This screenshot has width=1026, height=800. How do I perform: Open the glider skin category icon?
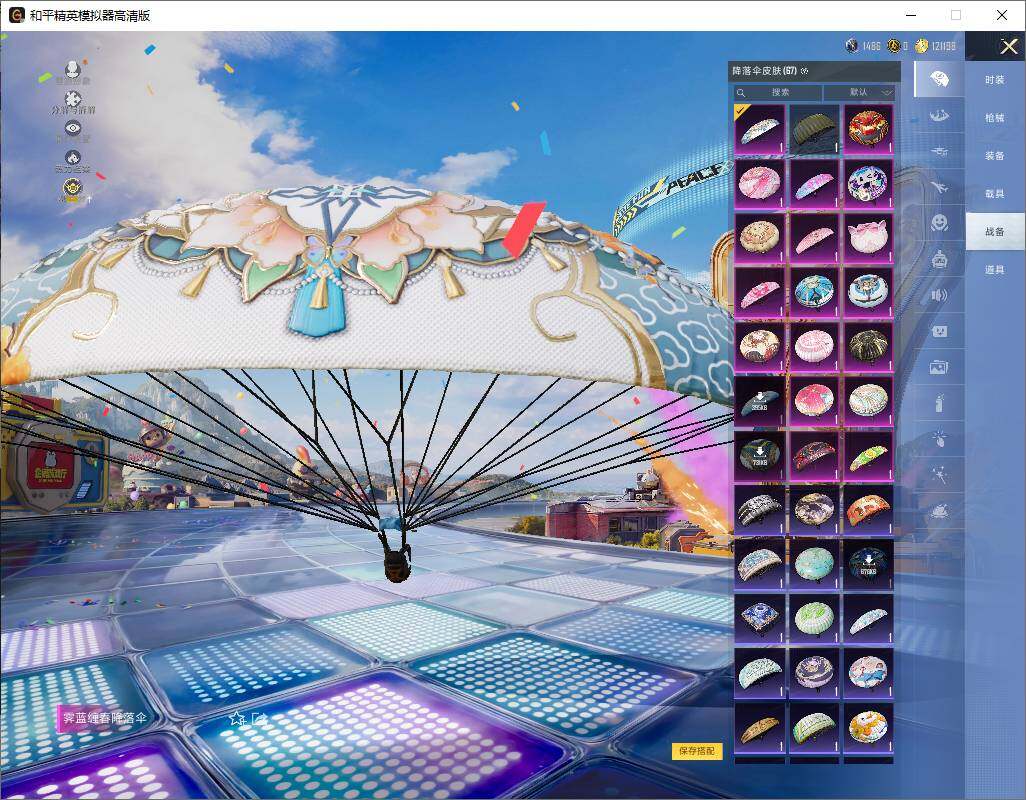click(939, 116)
